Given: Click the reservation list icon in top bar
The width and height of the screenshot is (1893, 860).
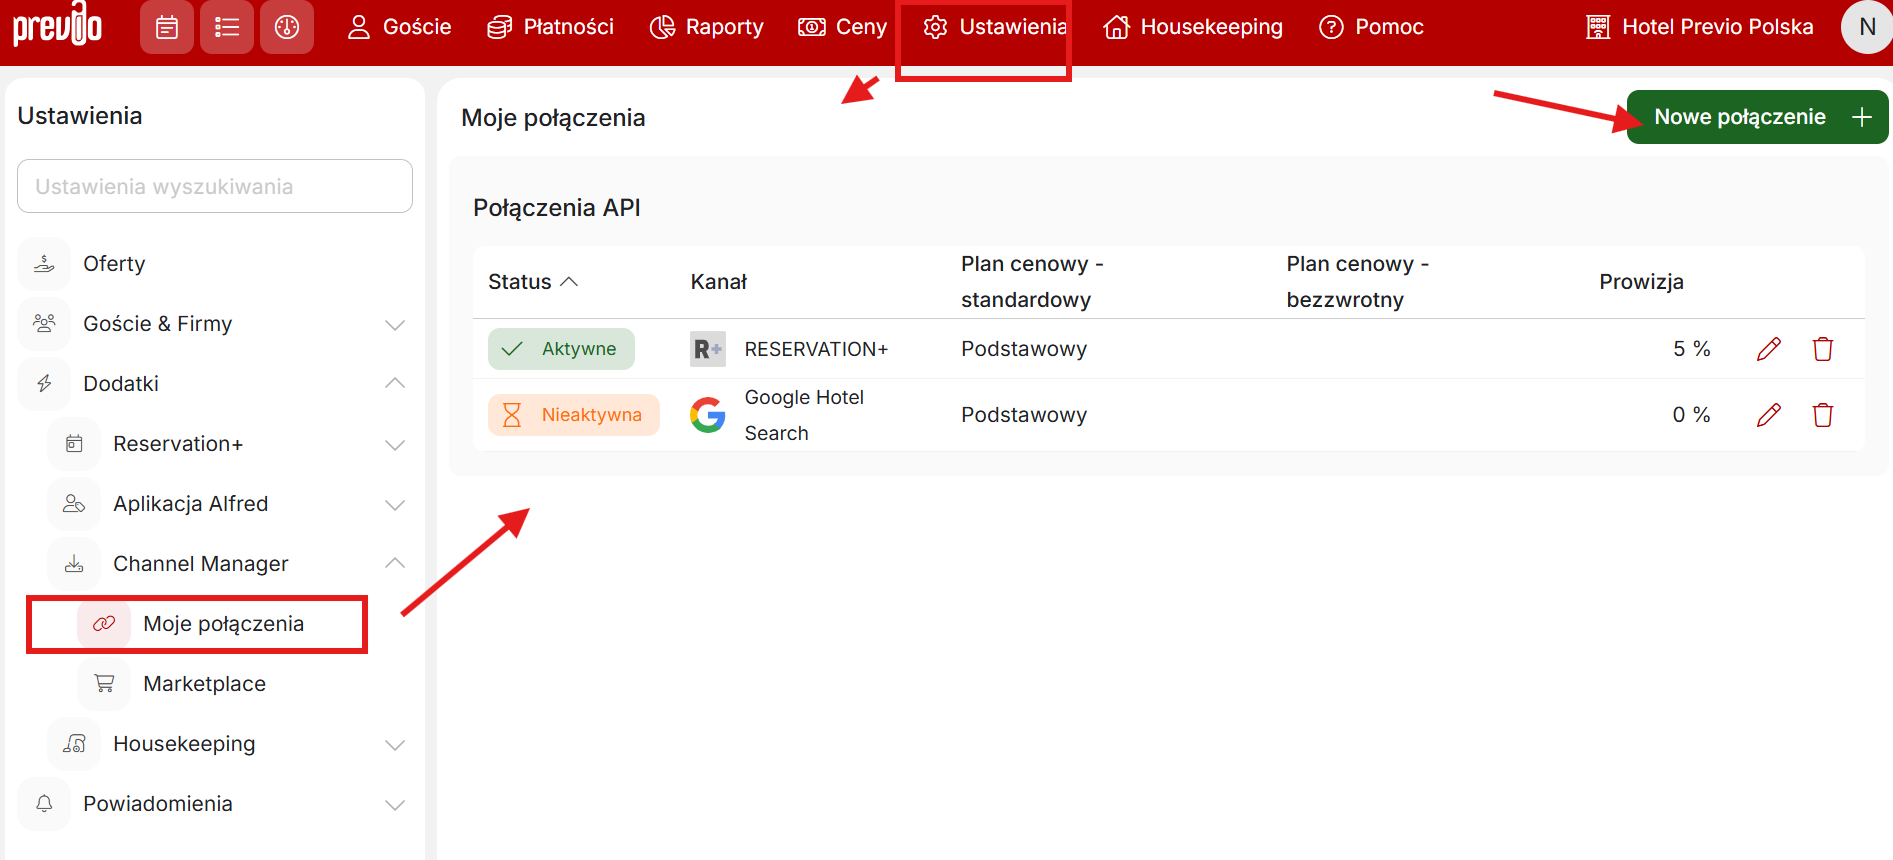Looking at the screenshot, I should [x=227, y=27].
